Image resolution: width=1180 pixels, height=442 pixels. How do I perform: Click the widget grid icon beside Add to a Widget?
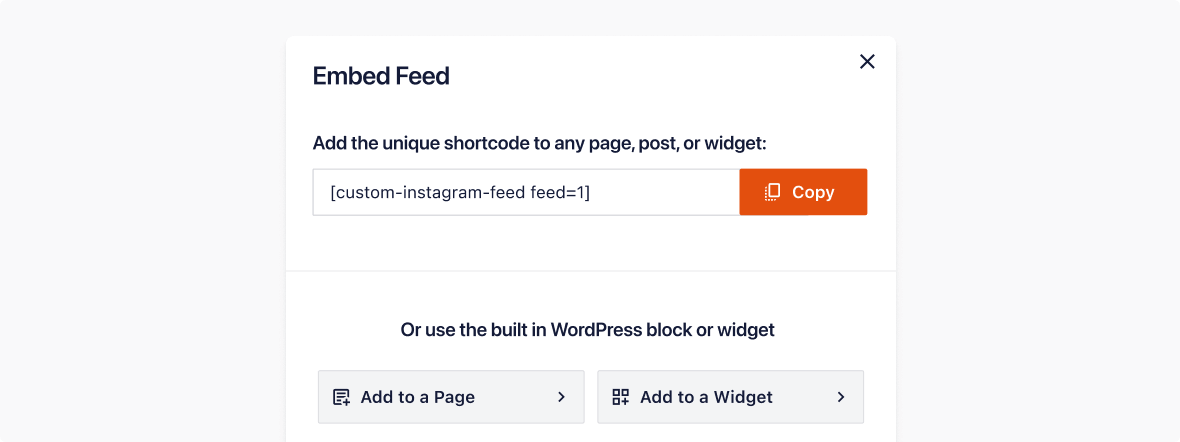pyautogui.click(x=621, y=397)
